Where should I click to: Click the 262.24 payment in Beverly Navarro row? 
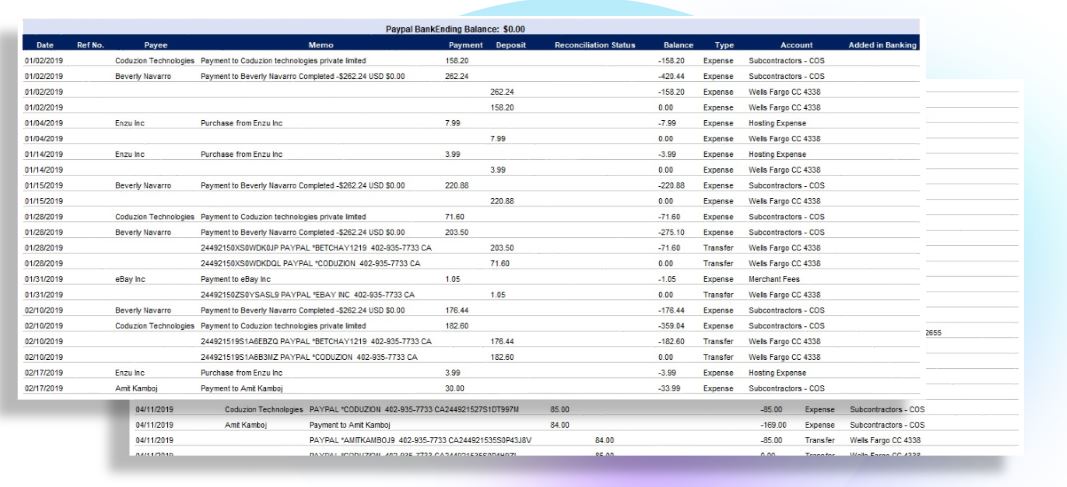pyautogui.click(x=457, y=76)
